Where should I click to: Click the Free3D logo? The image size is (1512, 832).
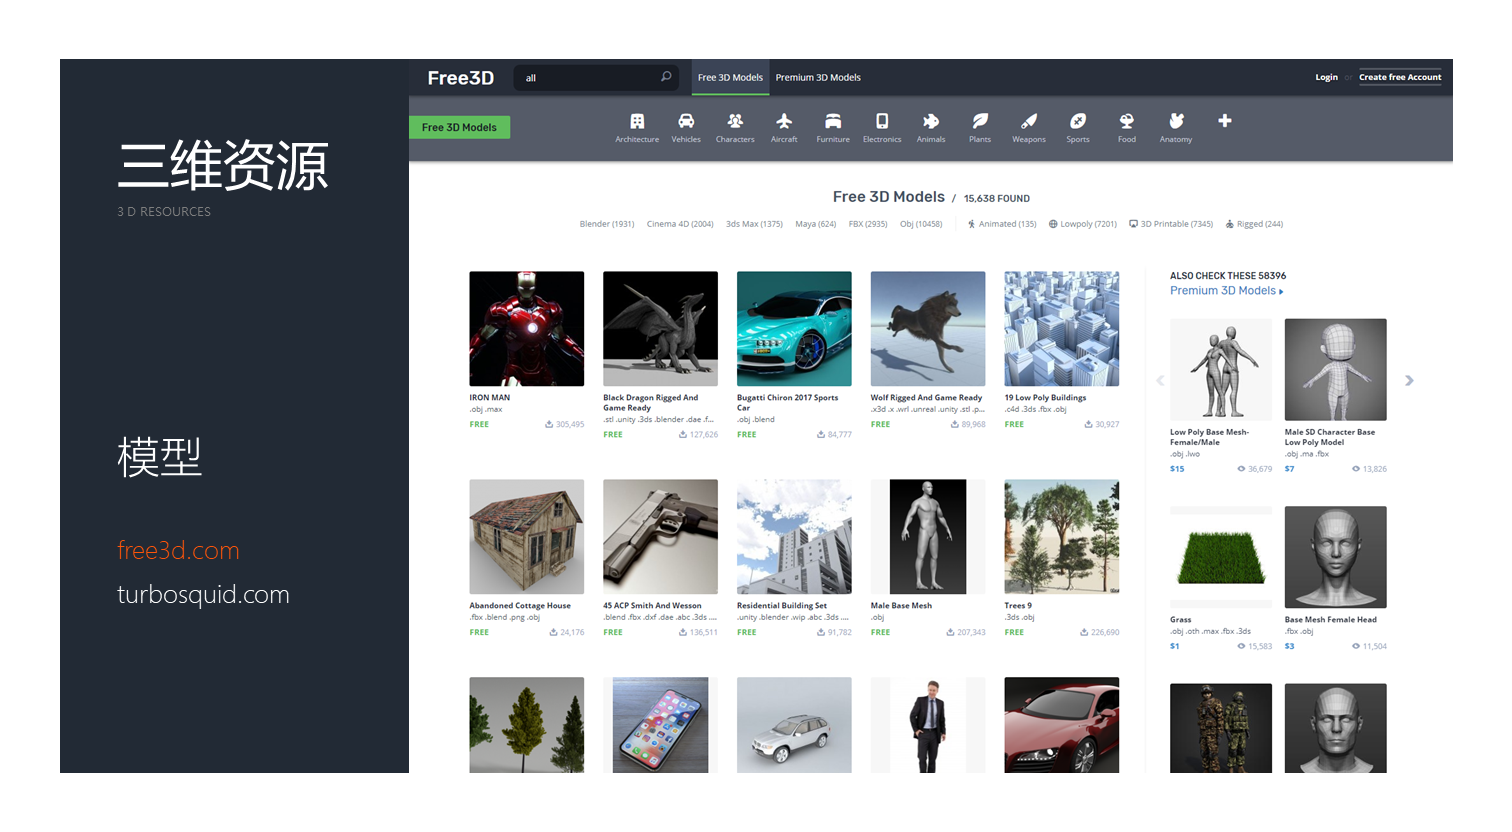[461, 78]
